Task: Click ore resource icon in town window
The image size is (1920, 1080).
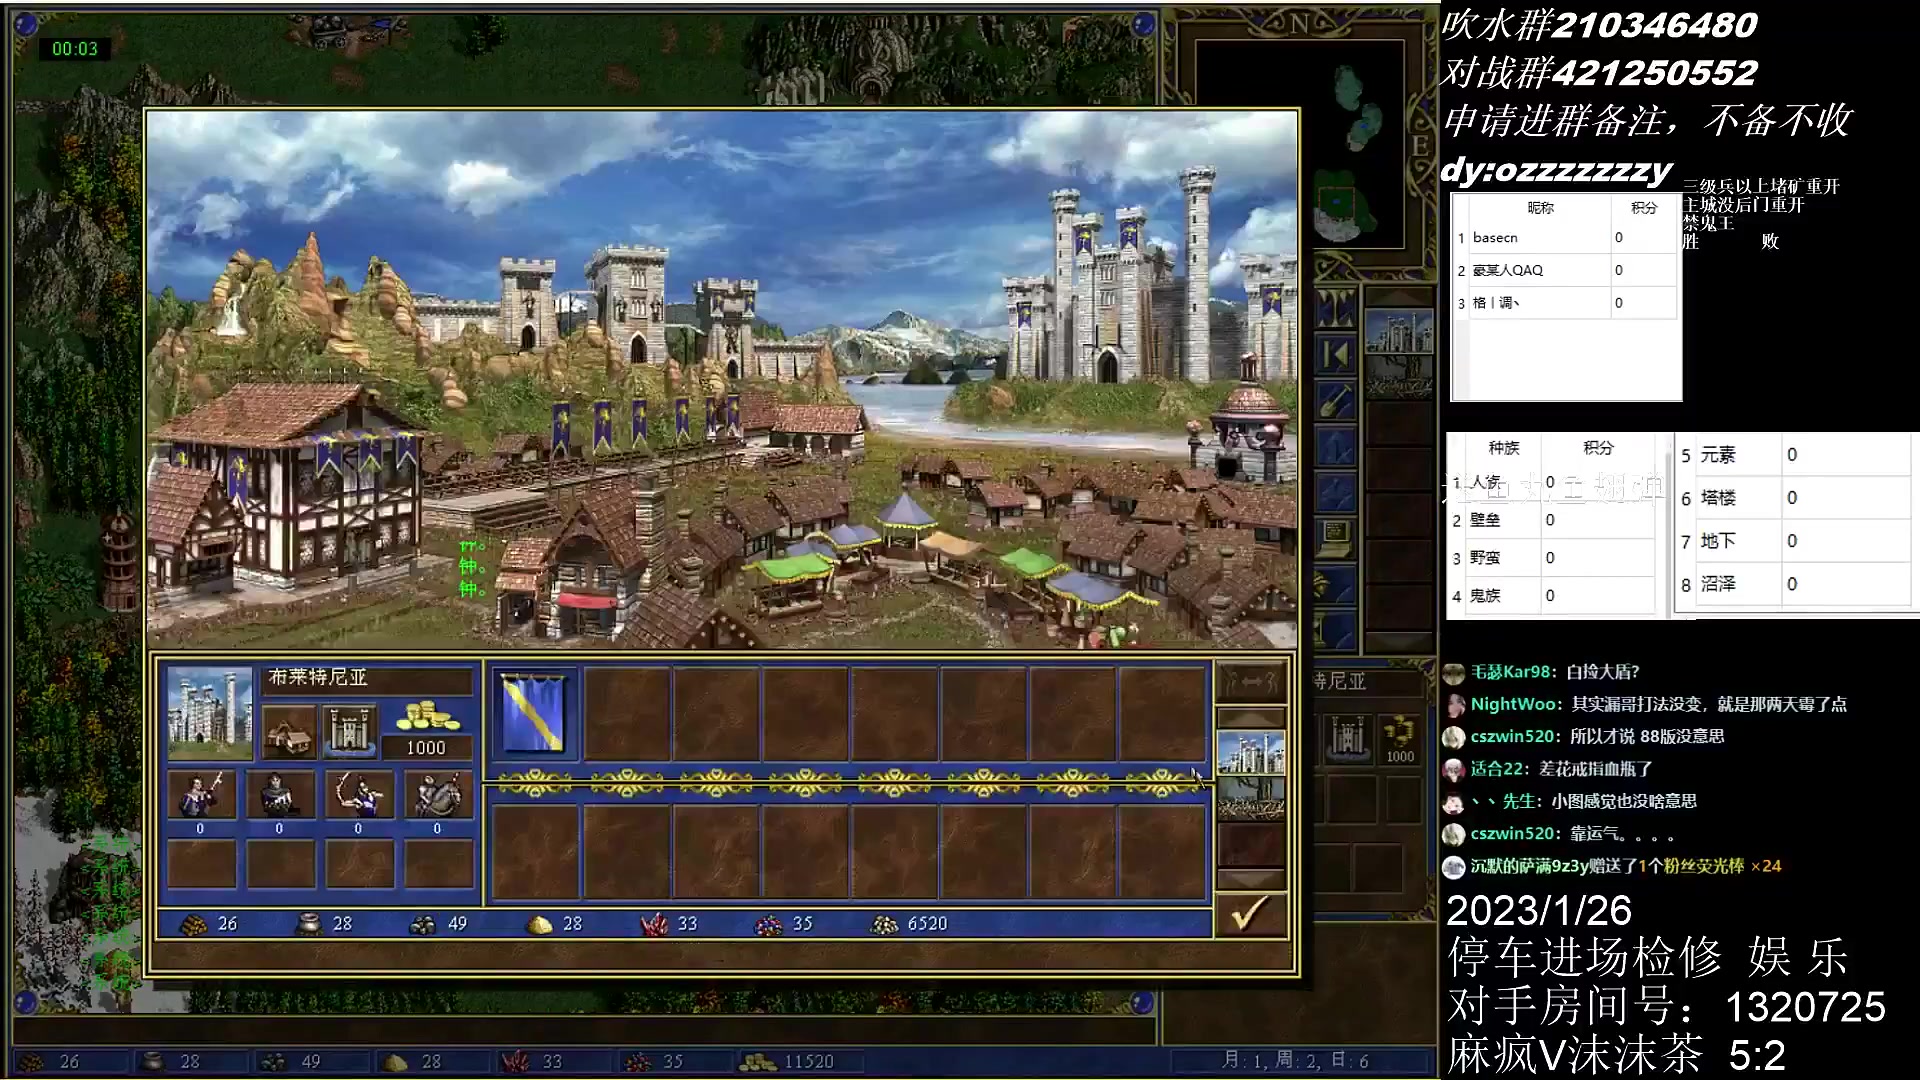Action: (422, 924)
